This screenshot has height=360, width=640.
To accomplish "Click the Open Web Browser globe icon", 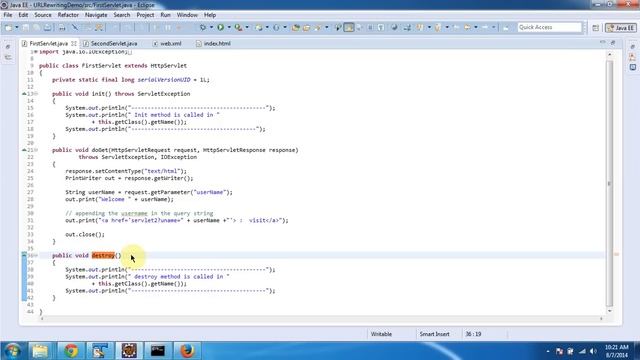I will (x=394, y=27).
